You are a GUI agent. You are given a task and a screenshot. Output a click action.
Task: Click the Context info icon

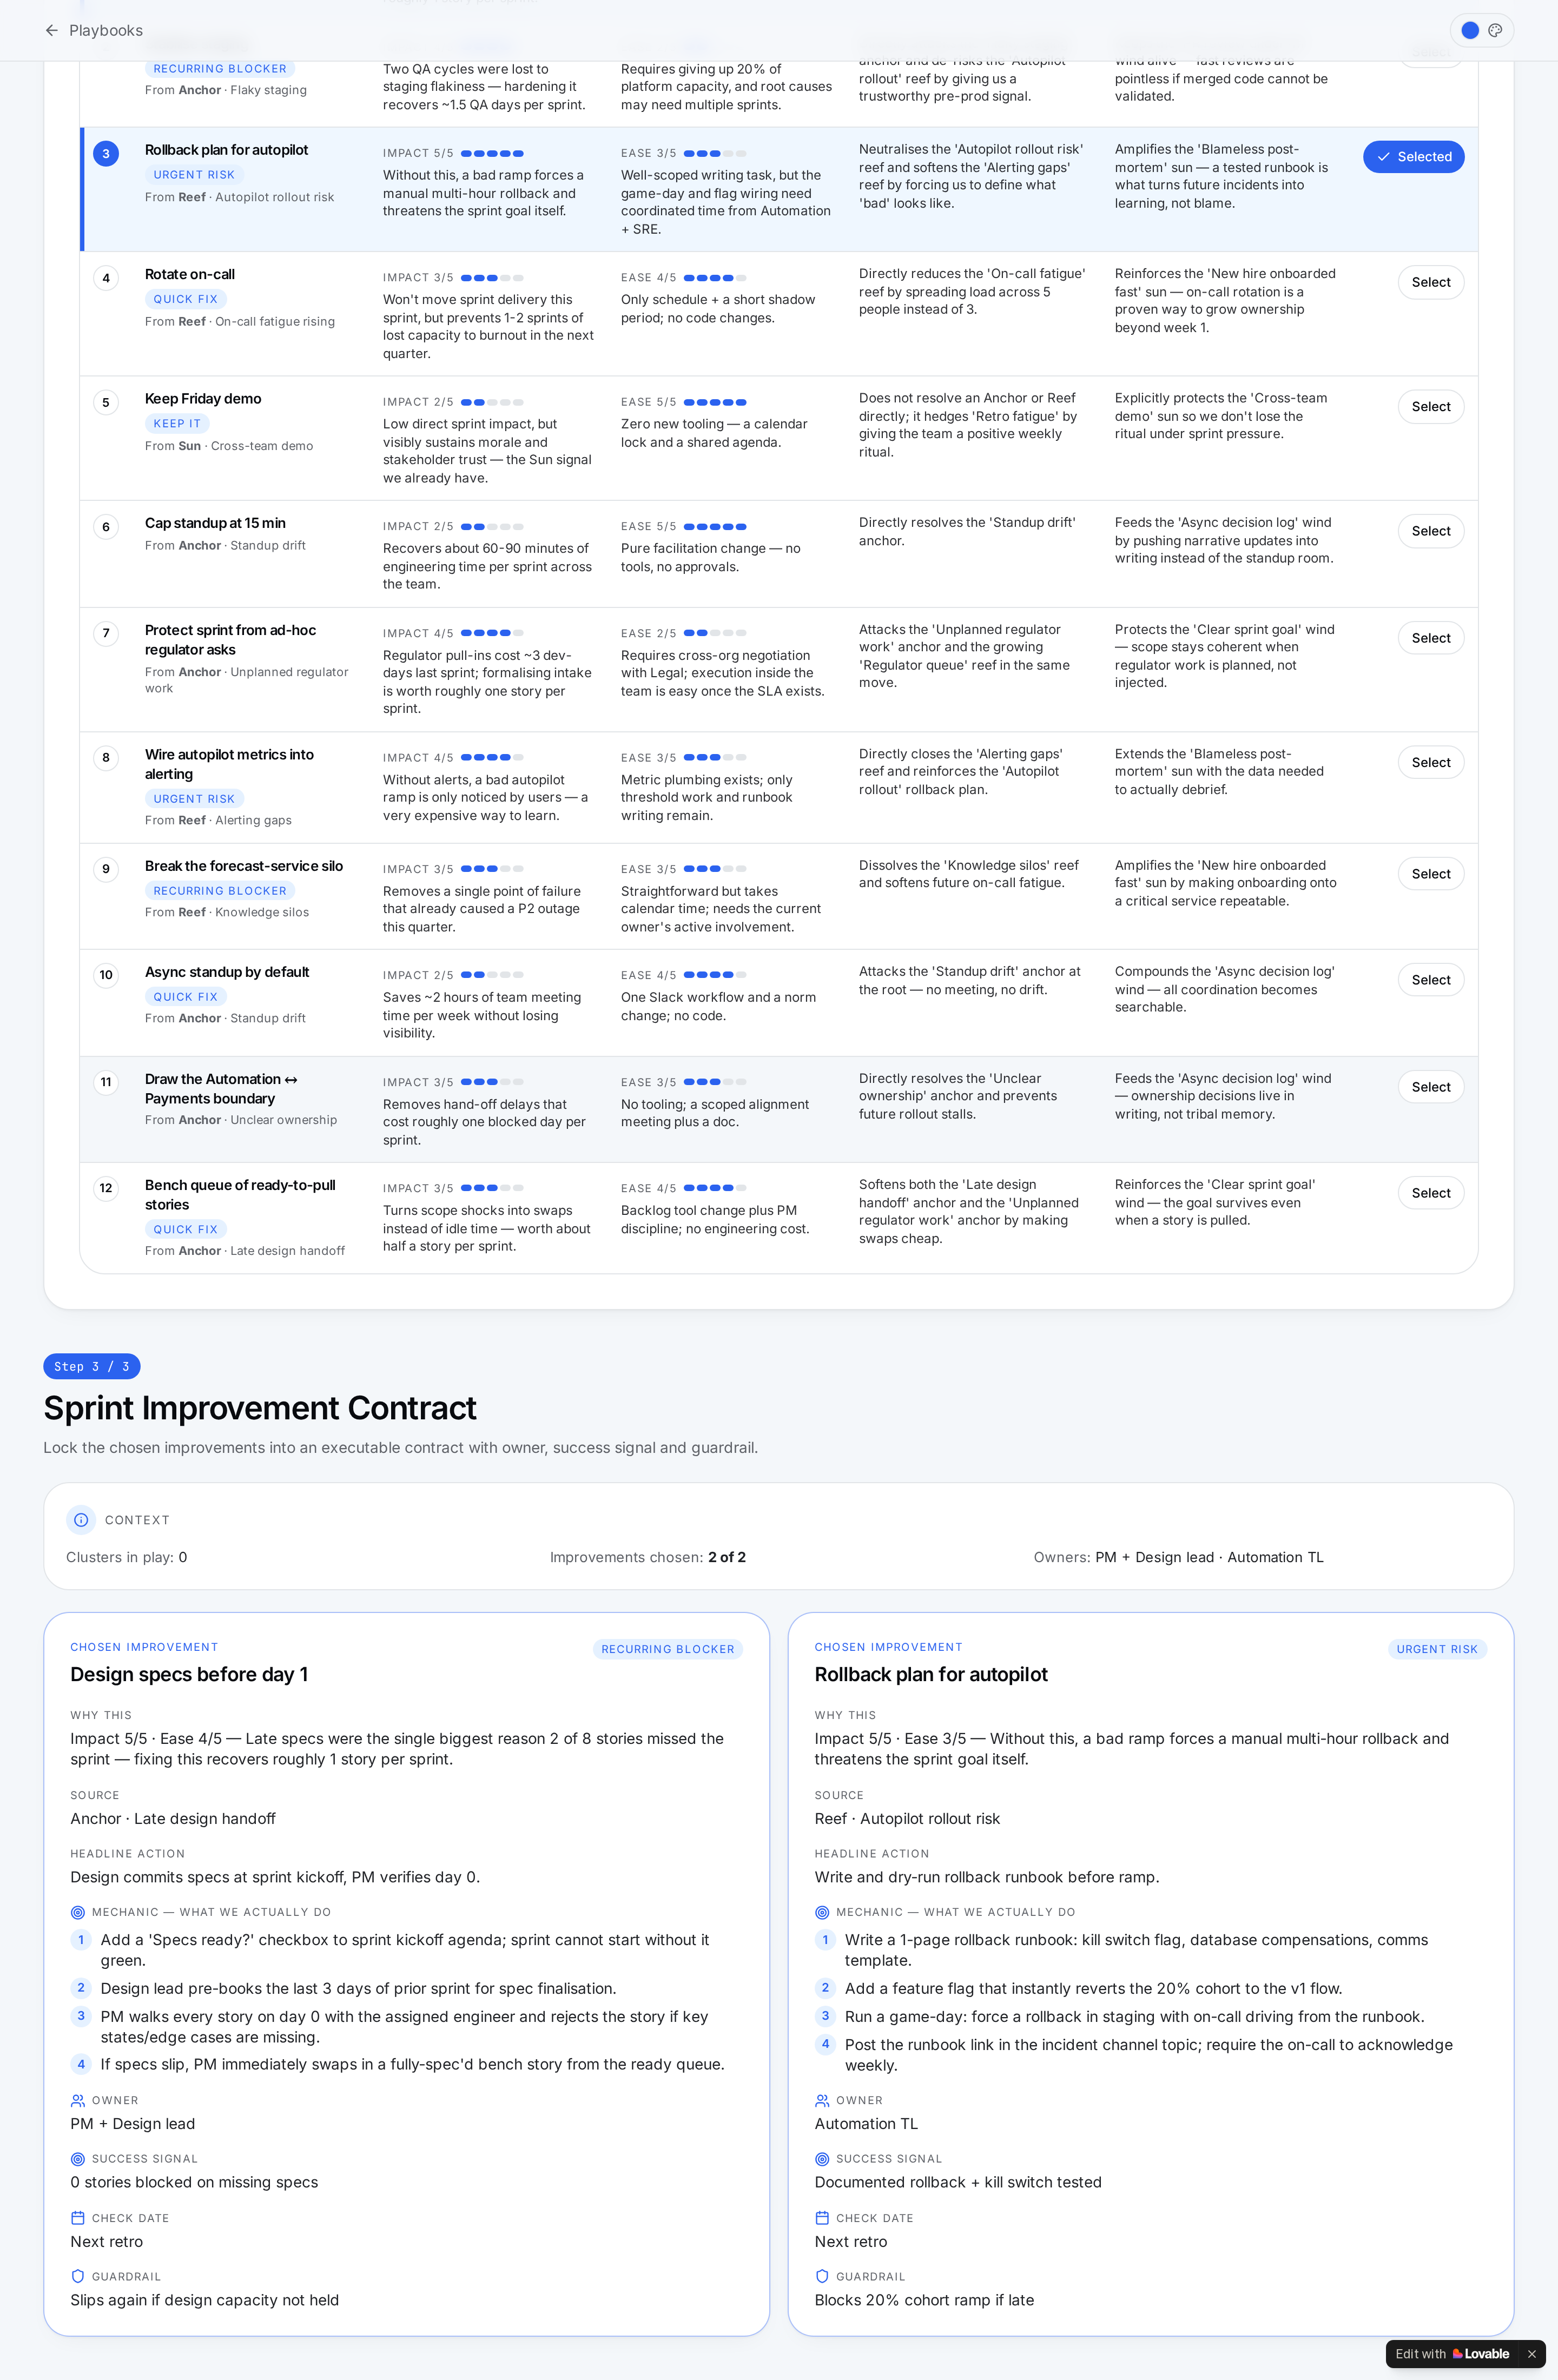coord(81,1520)
